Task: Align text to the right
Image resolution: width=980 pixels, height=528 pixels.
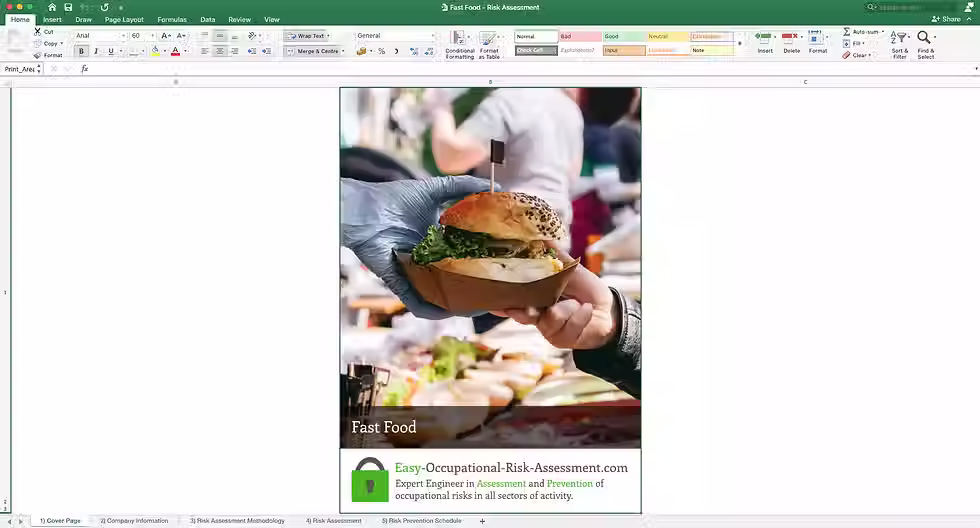Action: [x=234, y=51]
